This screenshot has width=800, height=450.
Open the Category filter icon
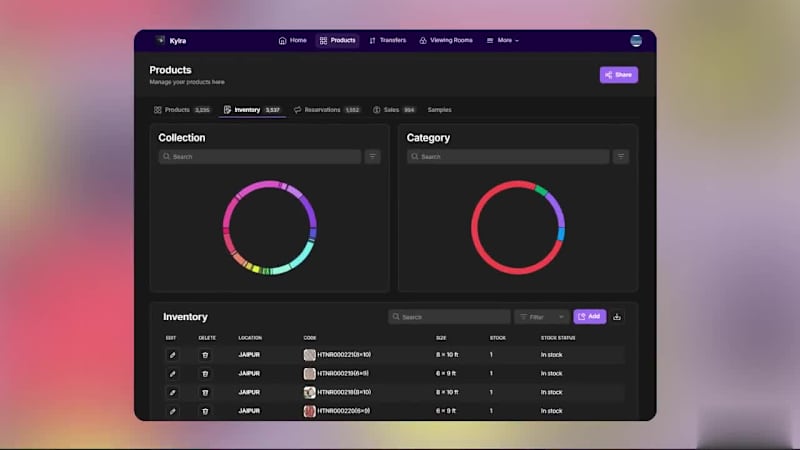(621, 157)
